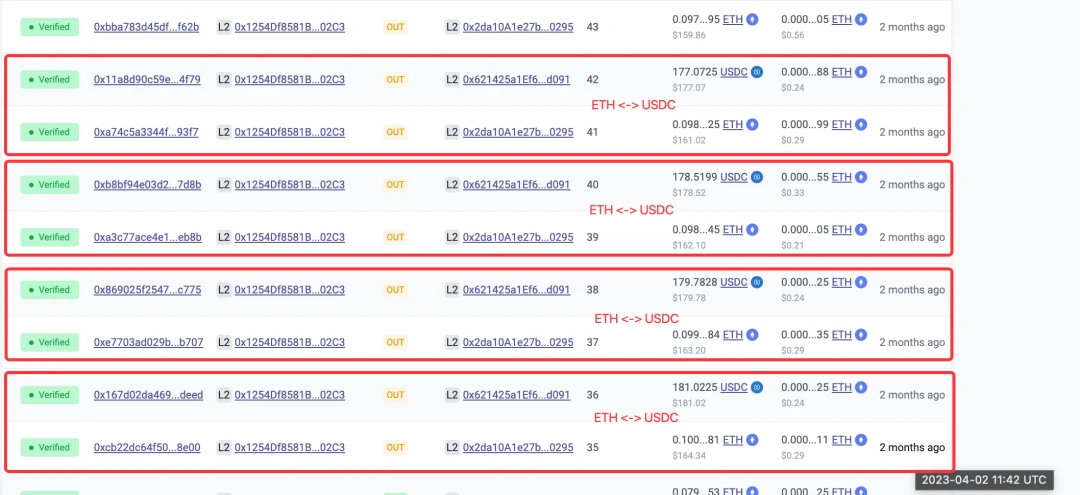The height and width of the screenshot is (495, 1080).
Task: Click USDC token icon beside 181.0225 amount
Action: 757,387
